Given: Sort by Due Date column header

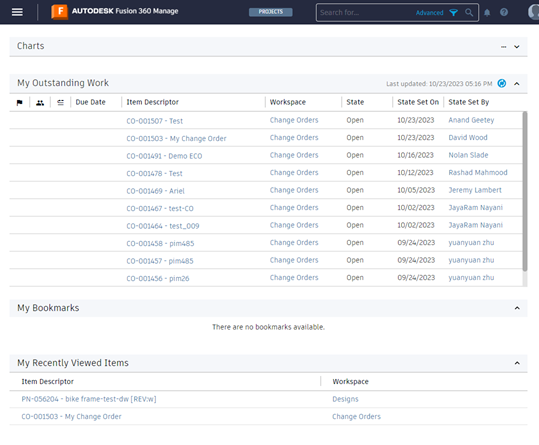Looking at the screenshot, I should coord(90,102).
